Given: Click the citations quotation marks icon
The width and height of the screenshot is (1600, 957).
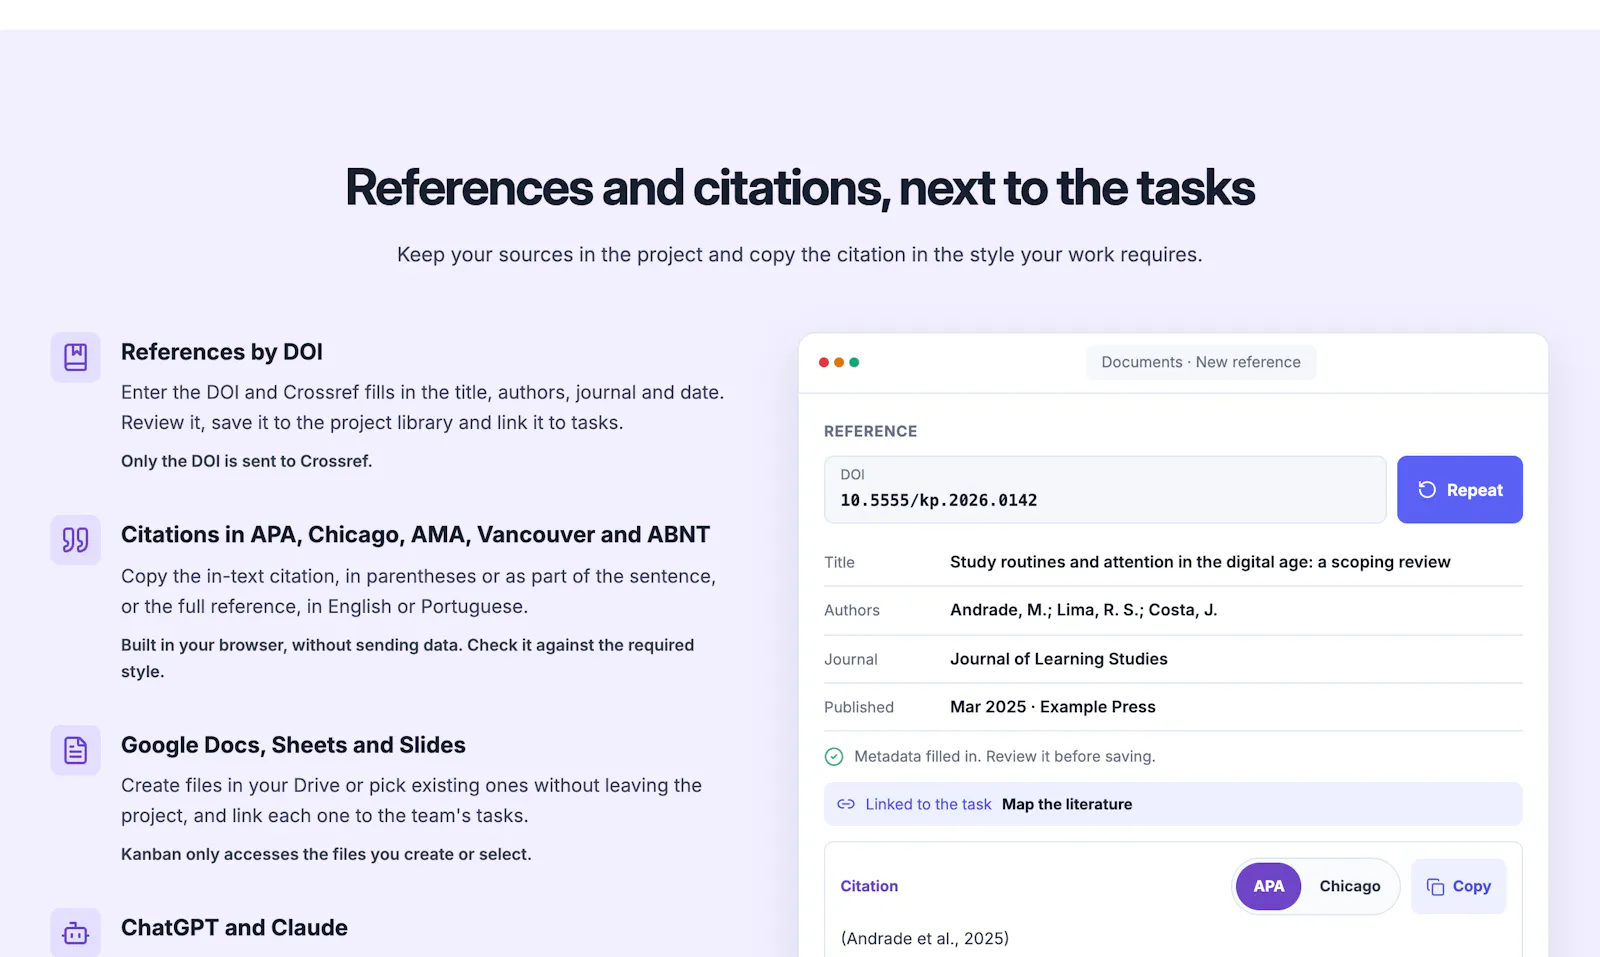Looking at the screenshot, I should (x=76, y=540).
